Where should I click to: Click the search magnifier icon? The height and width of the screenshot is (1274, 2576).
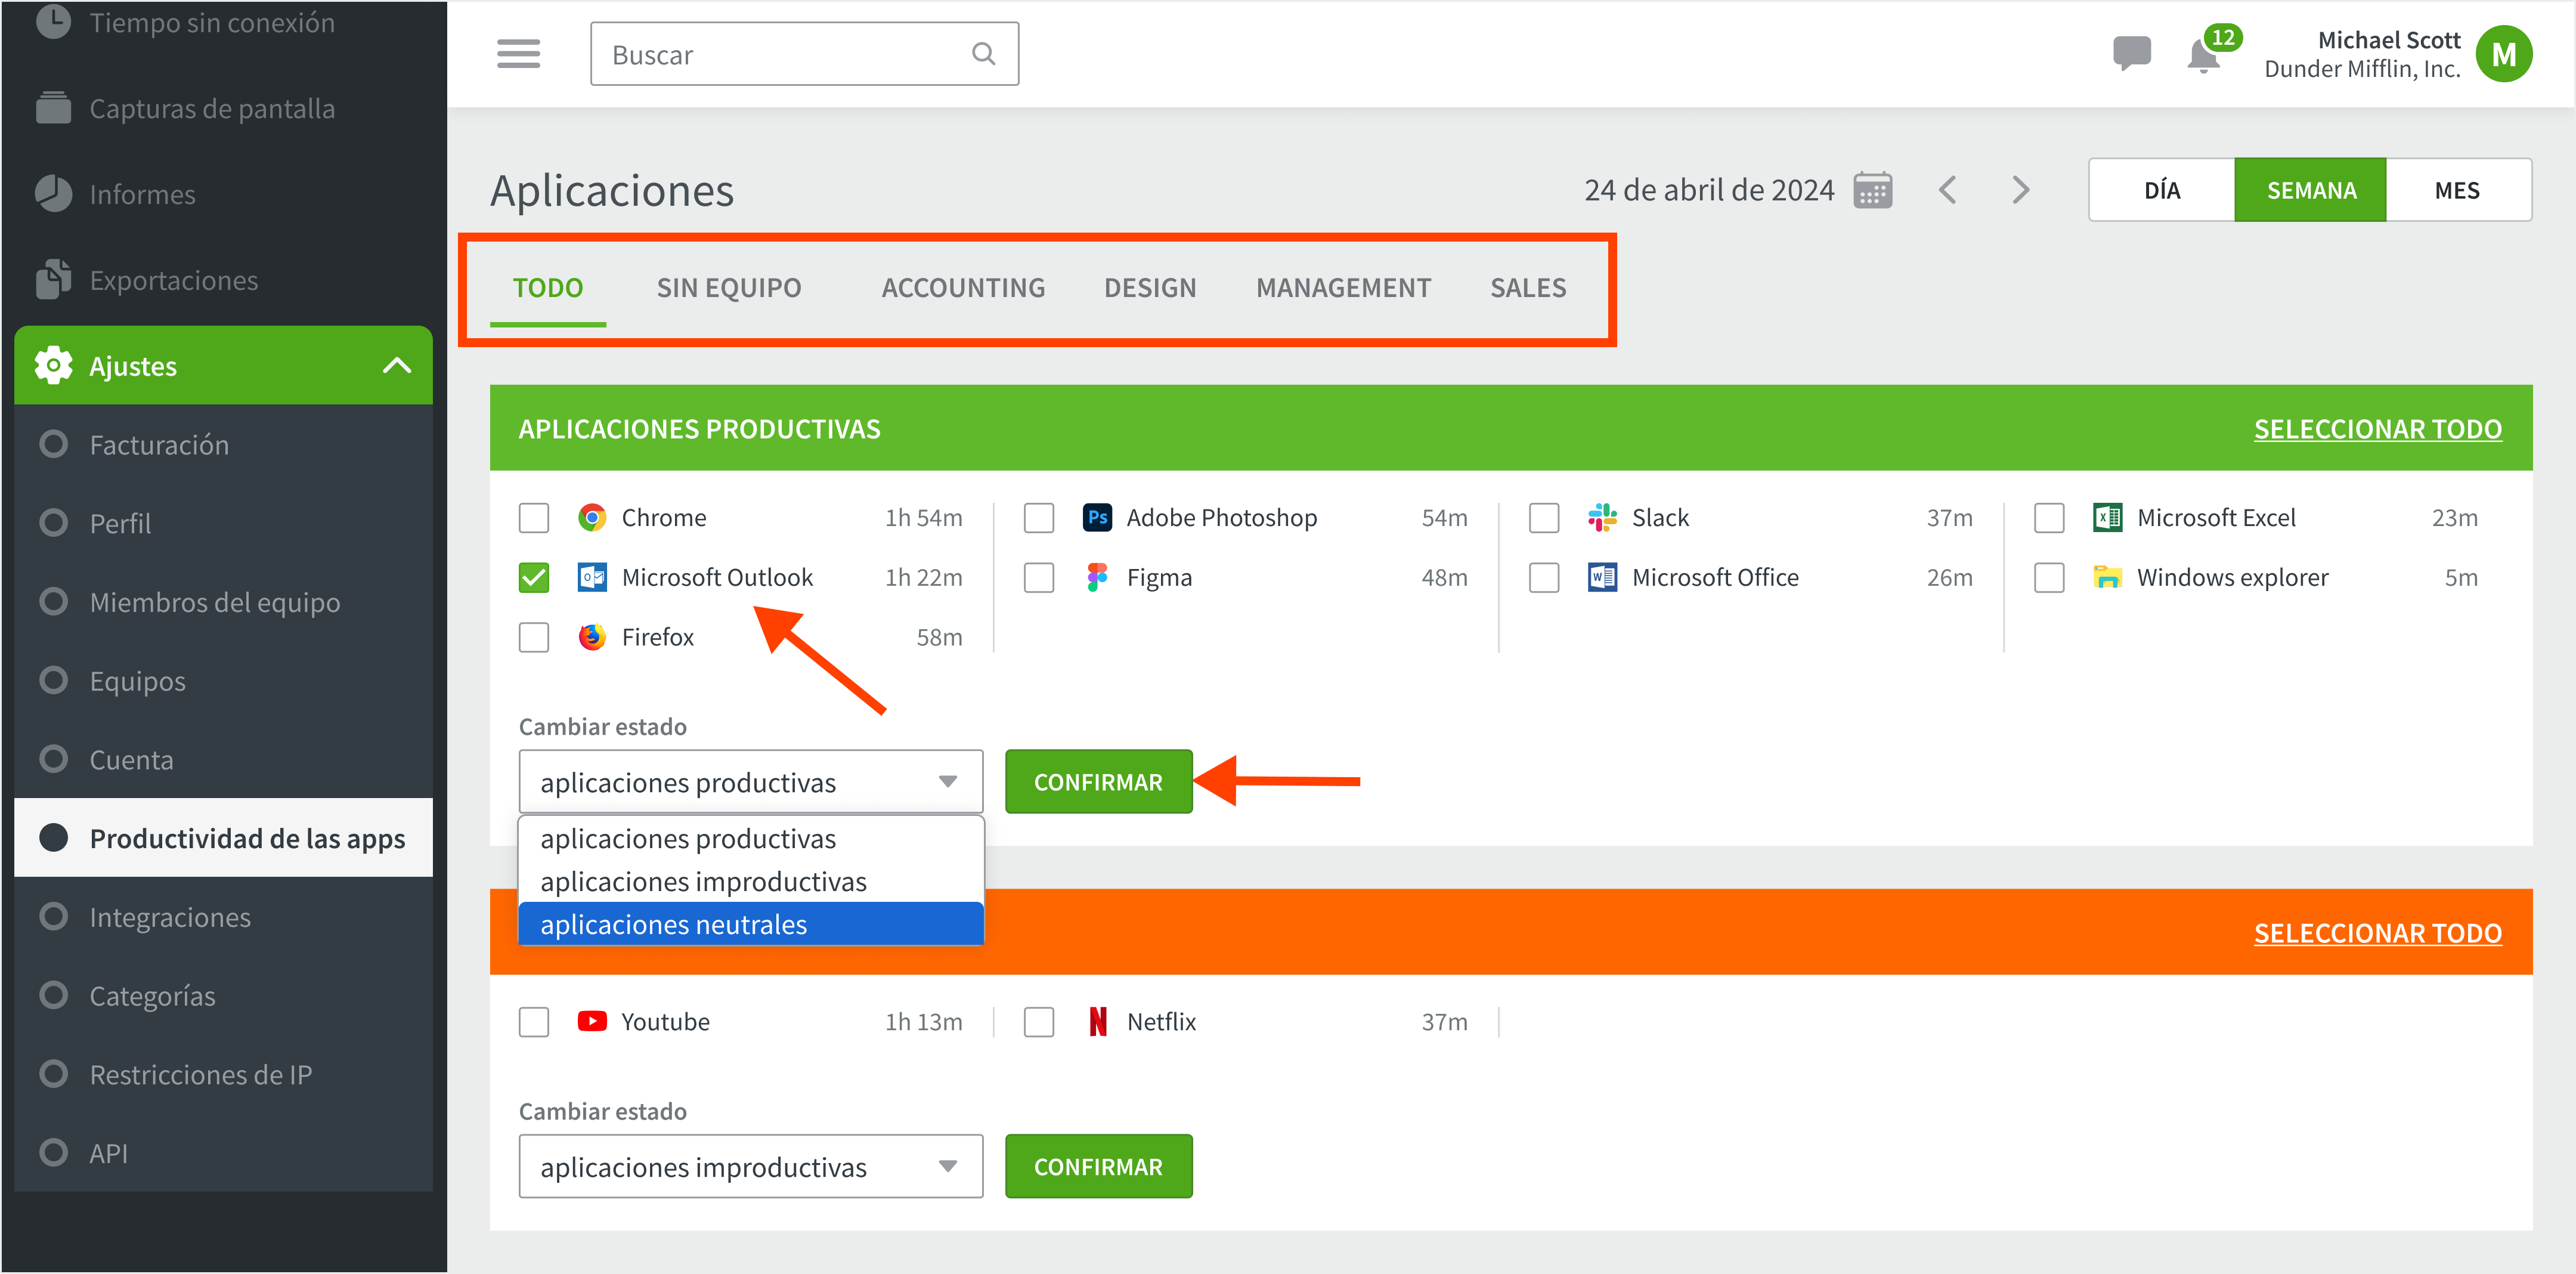(x=984, y=54)
